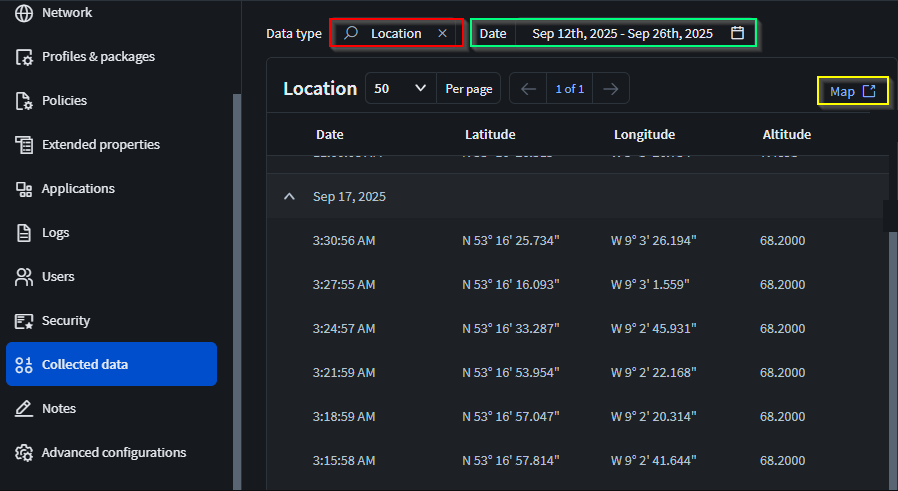Sort by the Latitude column header
This screenshot has height=491, width=898.
(492, 134)
